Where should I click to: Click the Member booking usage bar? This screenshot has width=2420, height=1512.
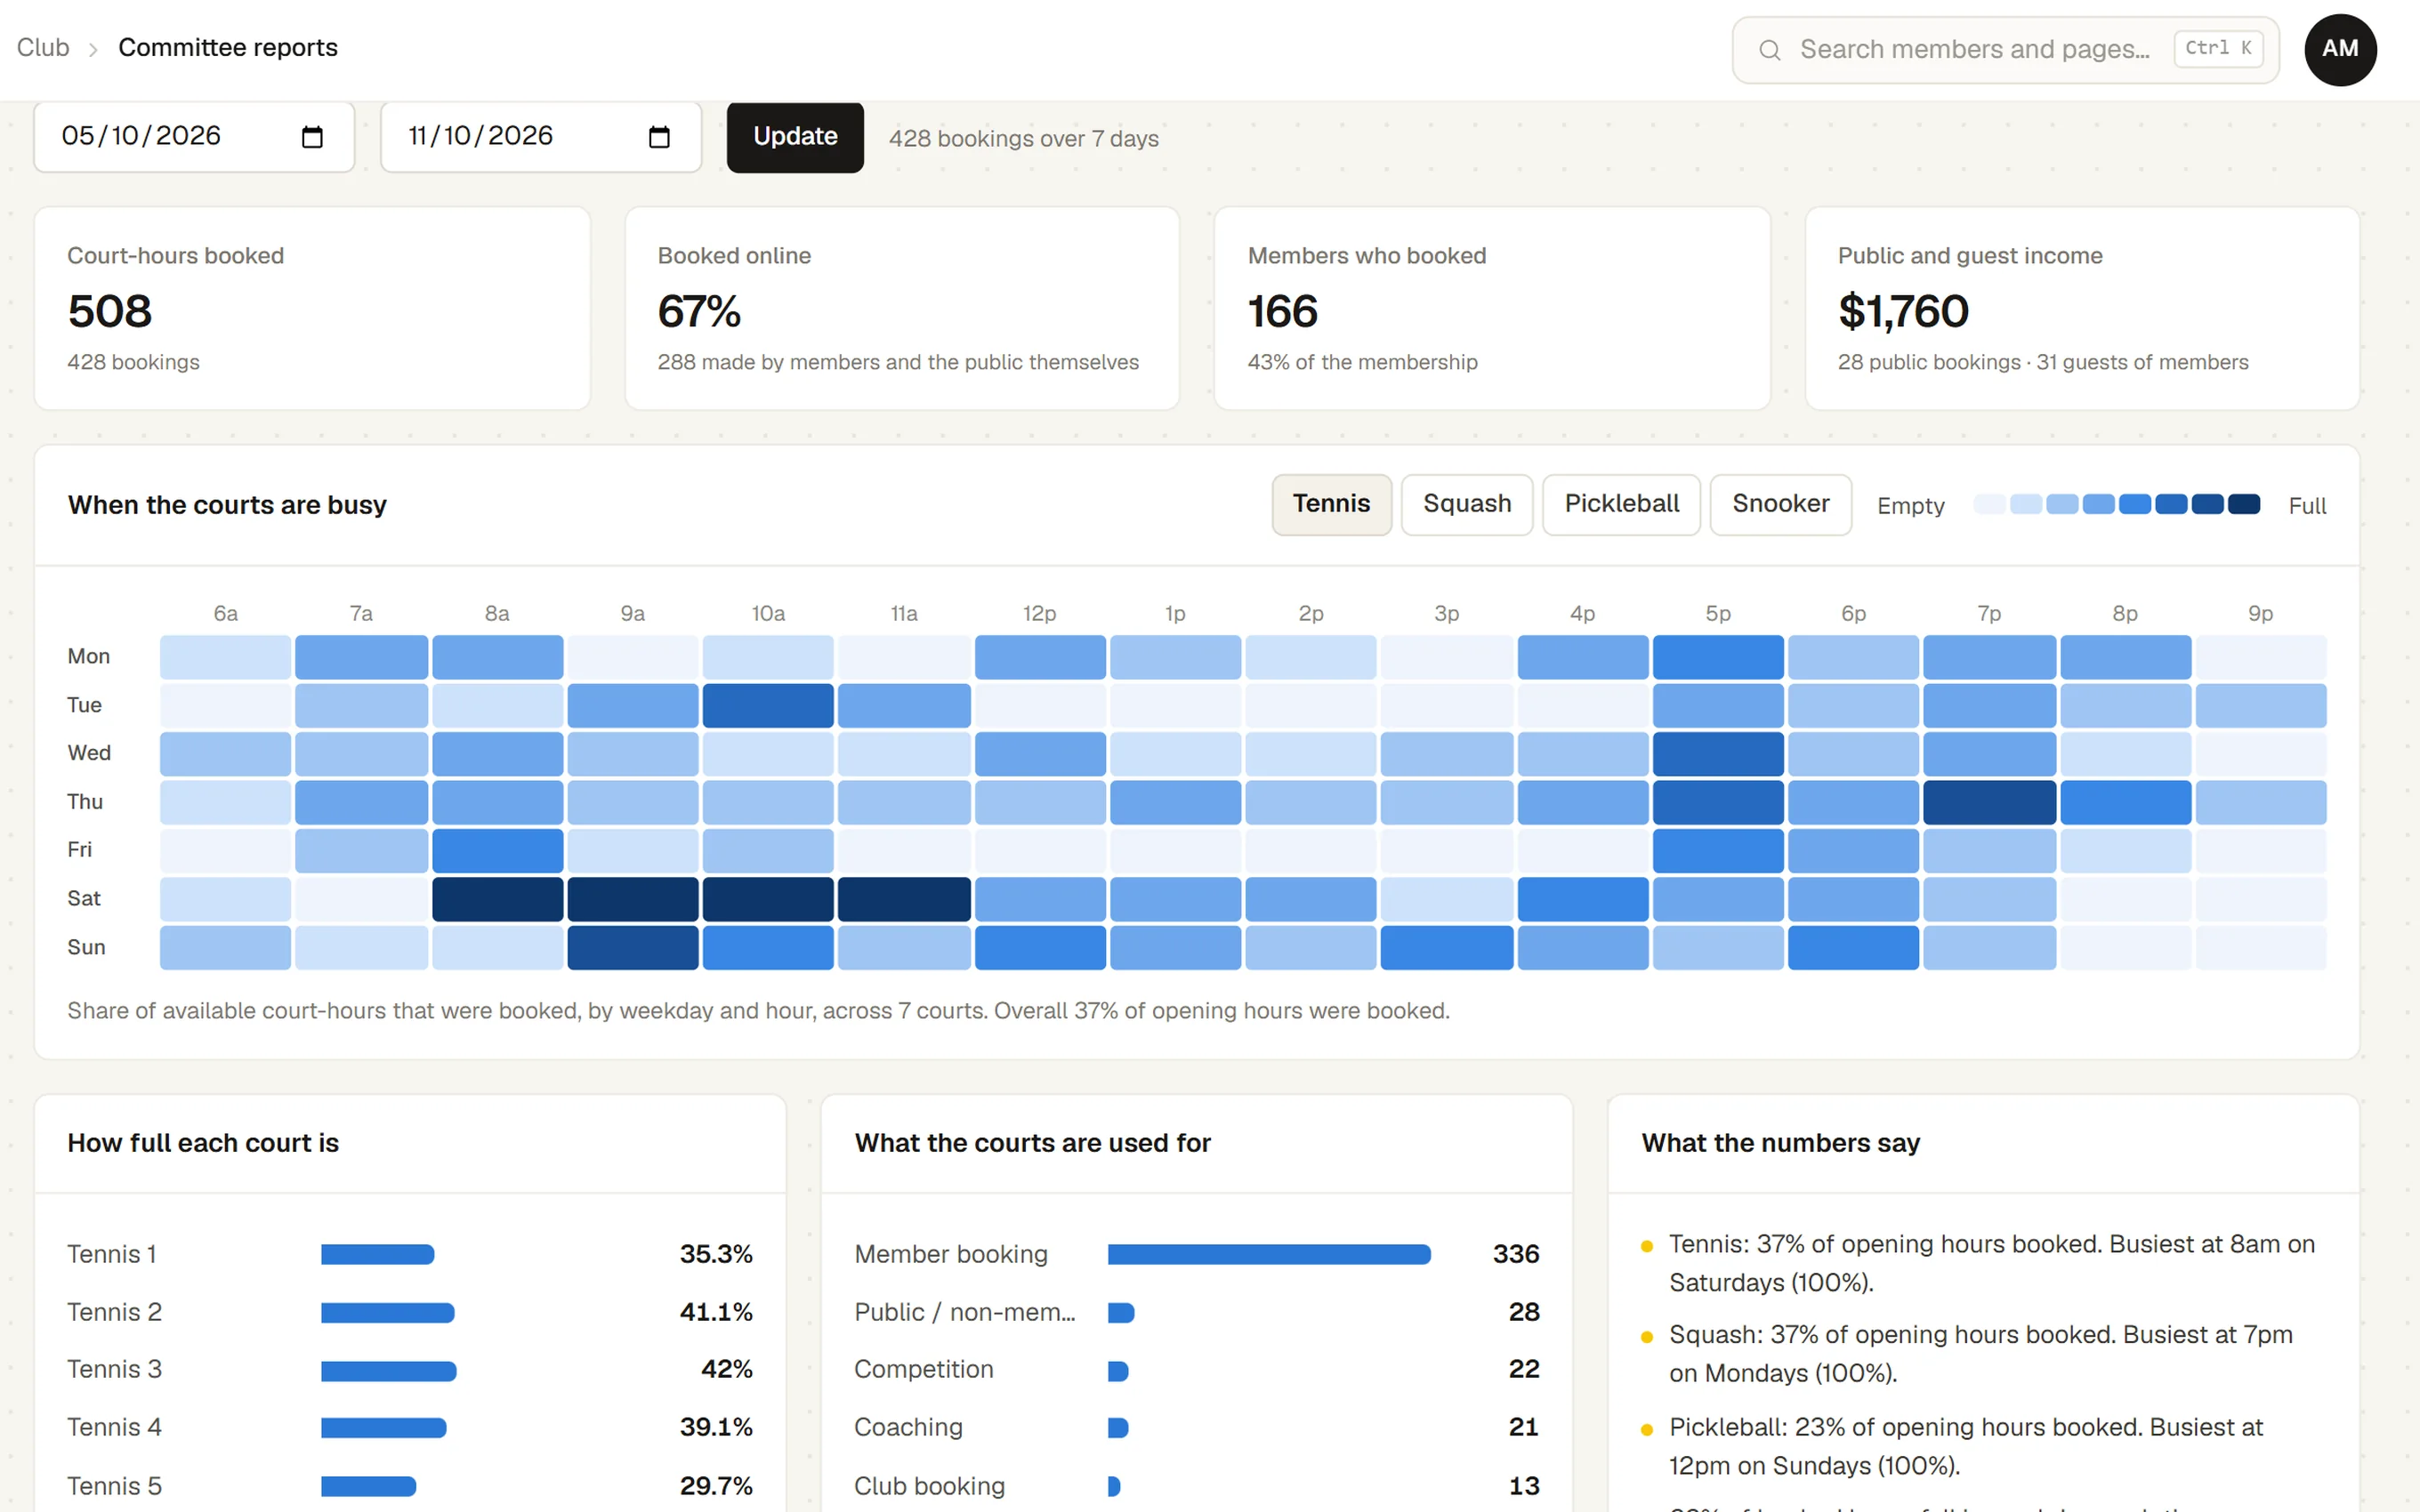(x=1269, y=1254)
